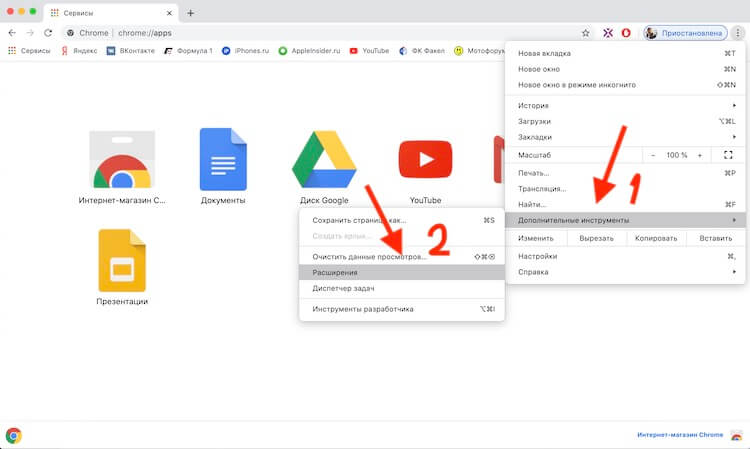Expand the Справка submenu
Image resolution: width=750 pixels, height=449 pixels.
pos(625,272)
